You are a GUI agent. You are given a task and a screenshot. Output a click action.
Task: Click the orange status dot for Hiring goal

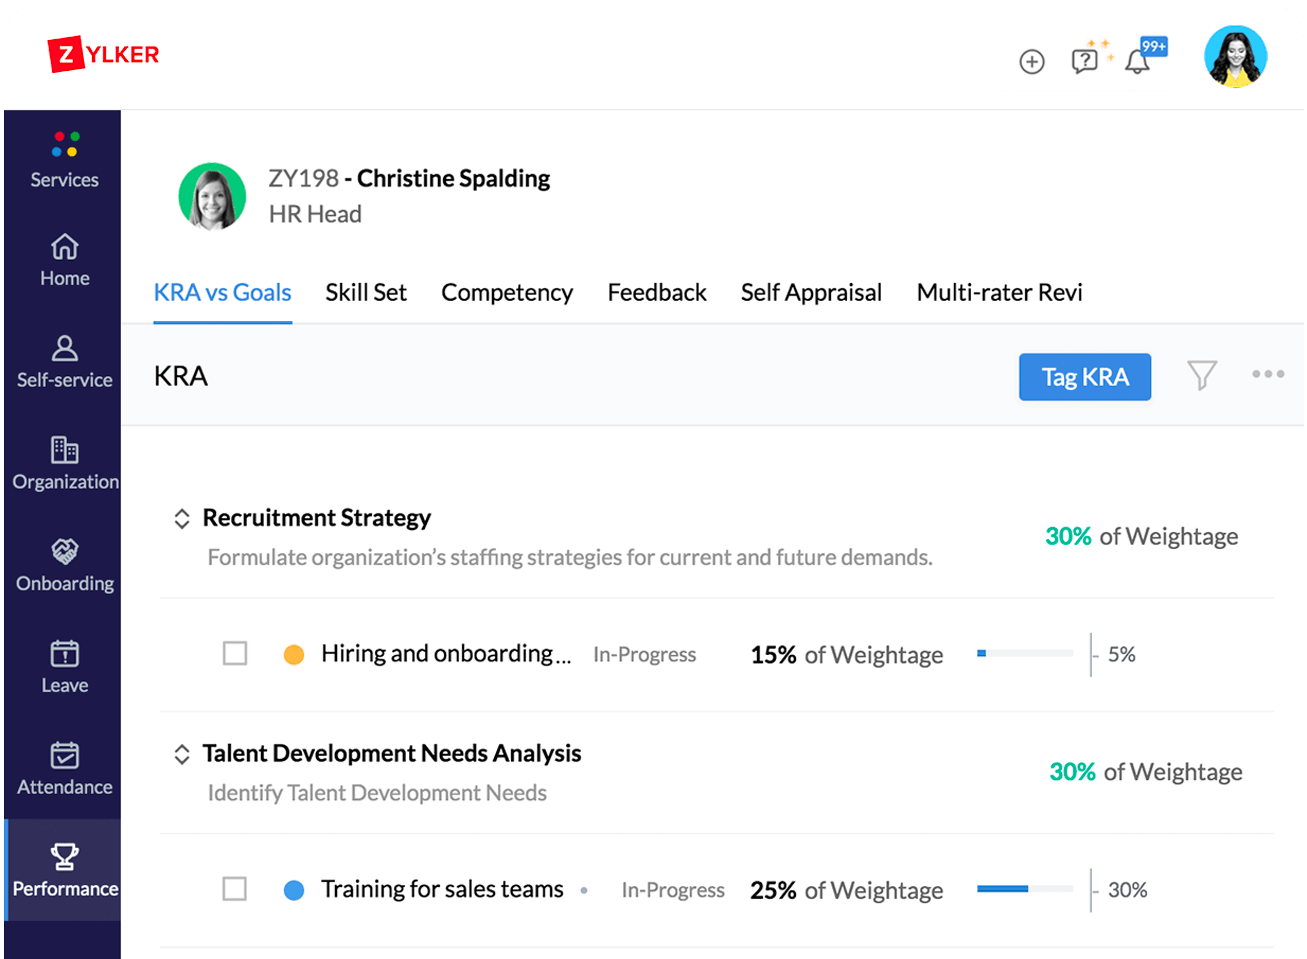[x=294, y=655]
